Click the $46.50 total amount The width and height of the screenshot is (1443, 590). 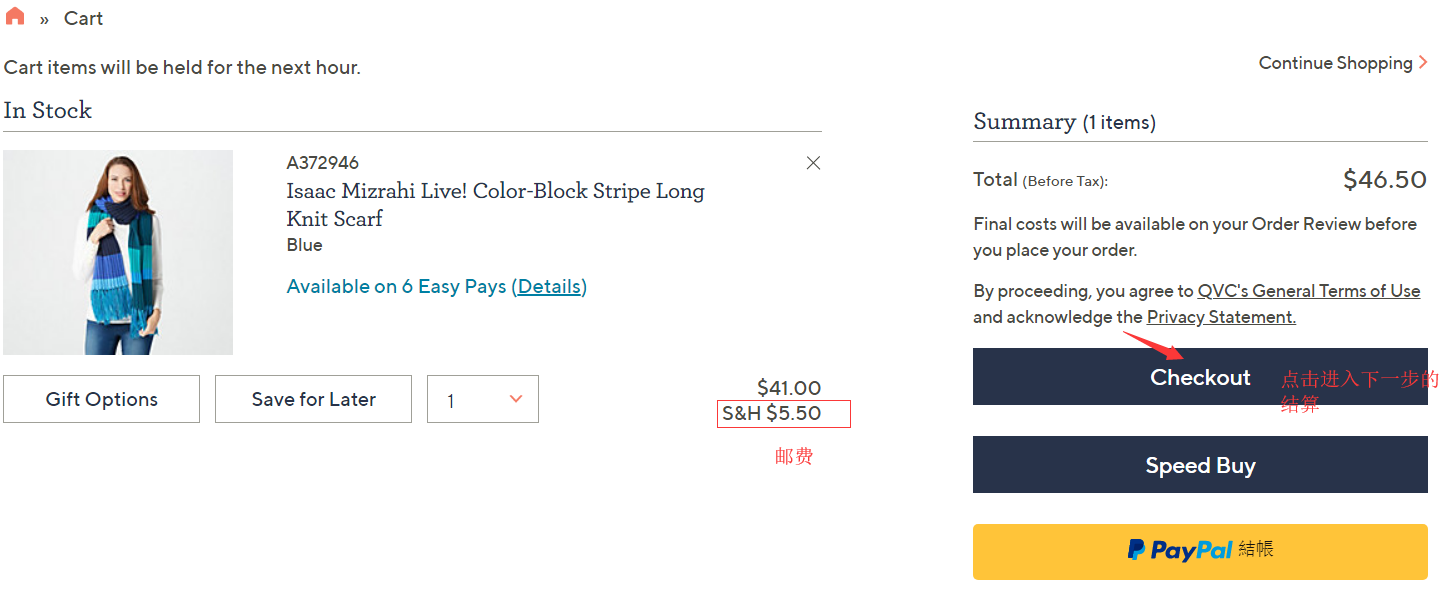pyautogui.click(x=1384, y=180)
